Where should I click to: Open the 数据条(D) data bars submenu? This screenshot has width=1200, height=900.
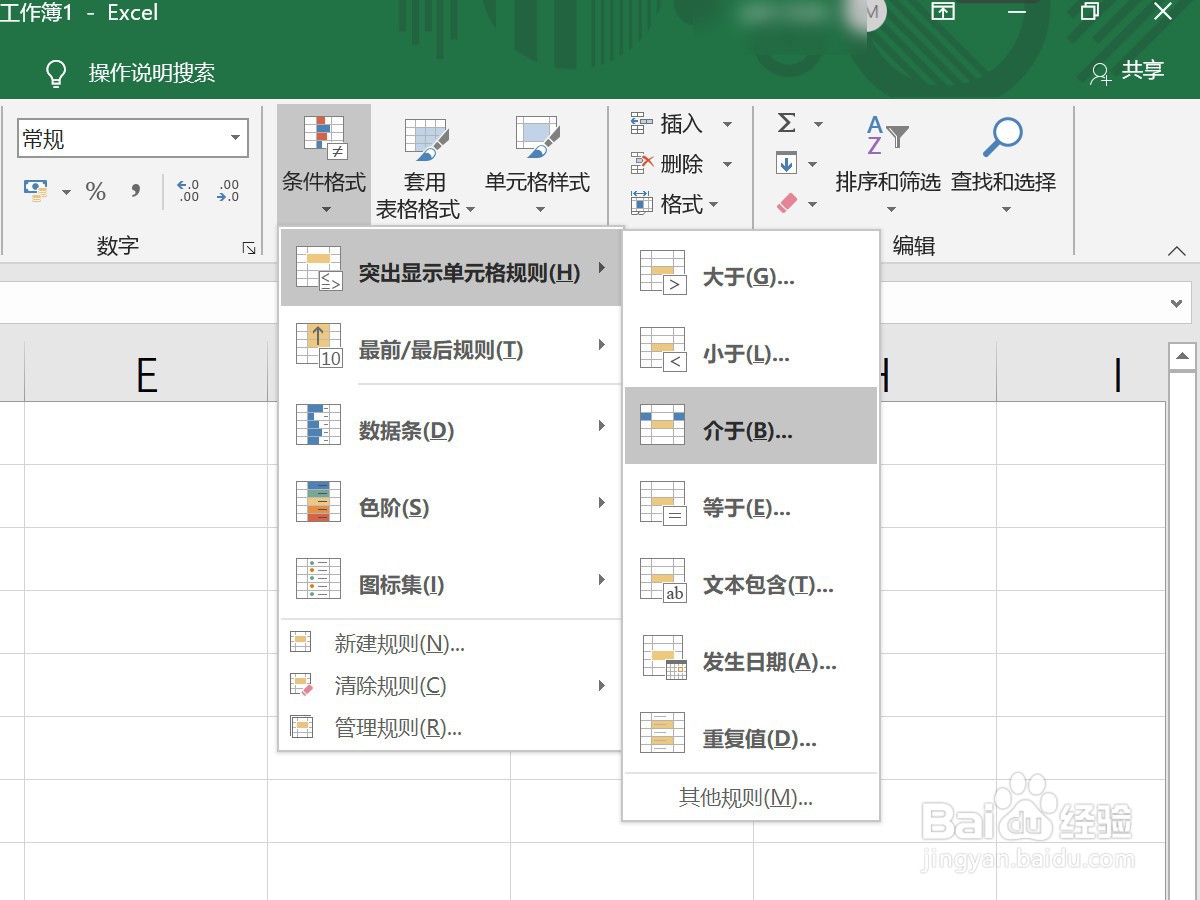[450, 426]
